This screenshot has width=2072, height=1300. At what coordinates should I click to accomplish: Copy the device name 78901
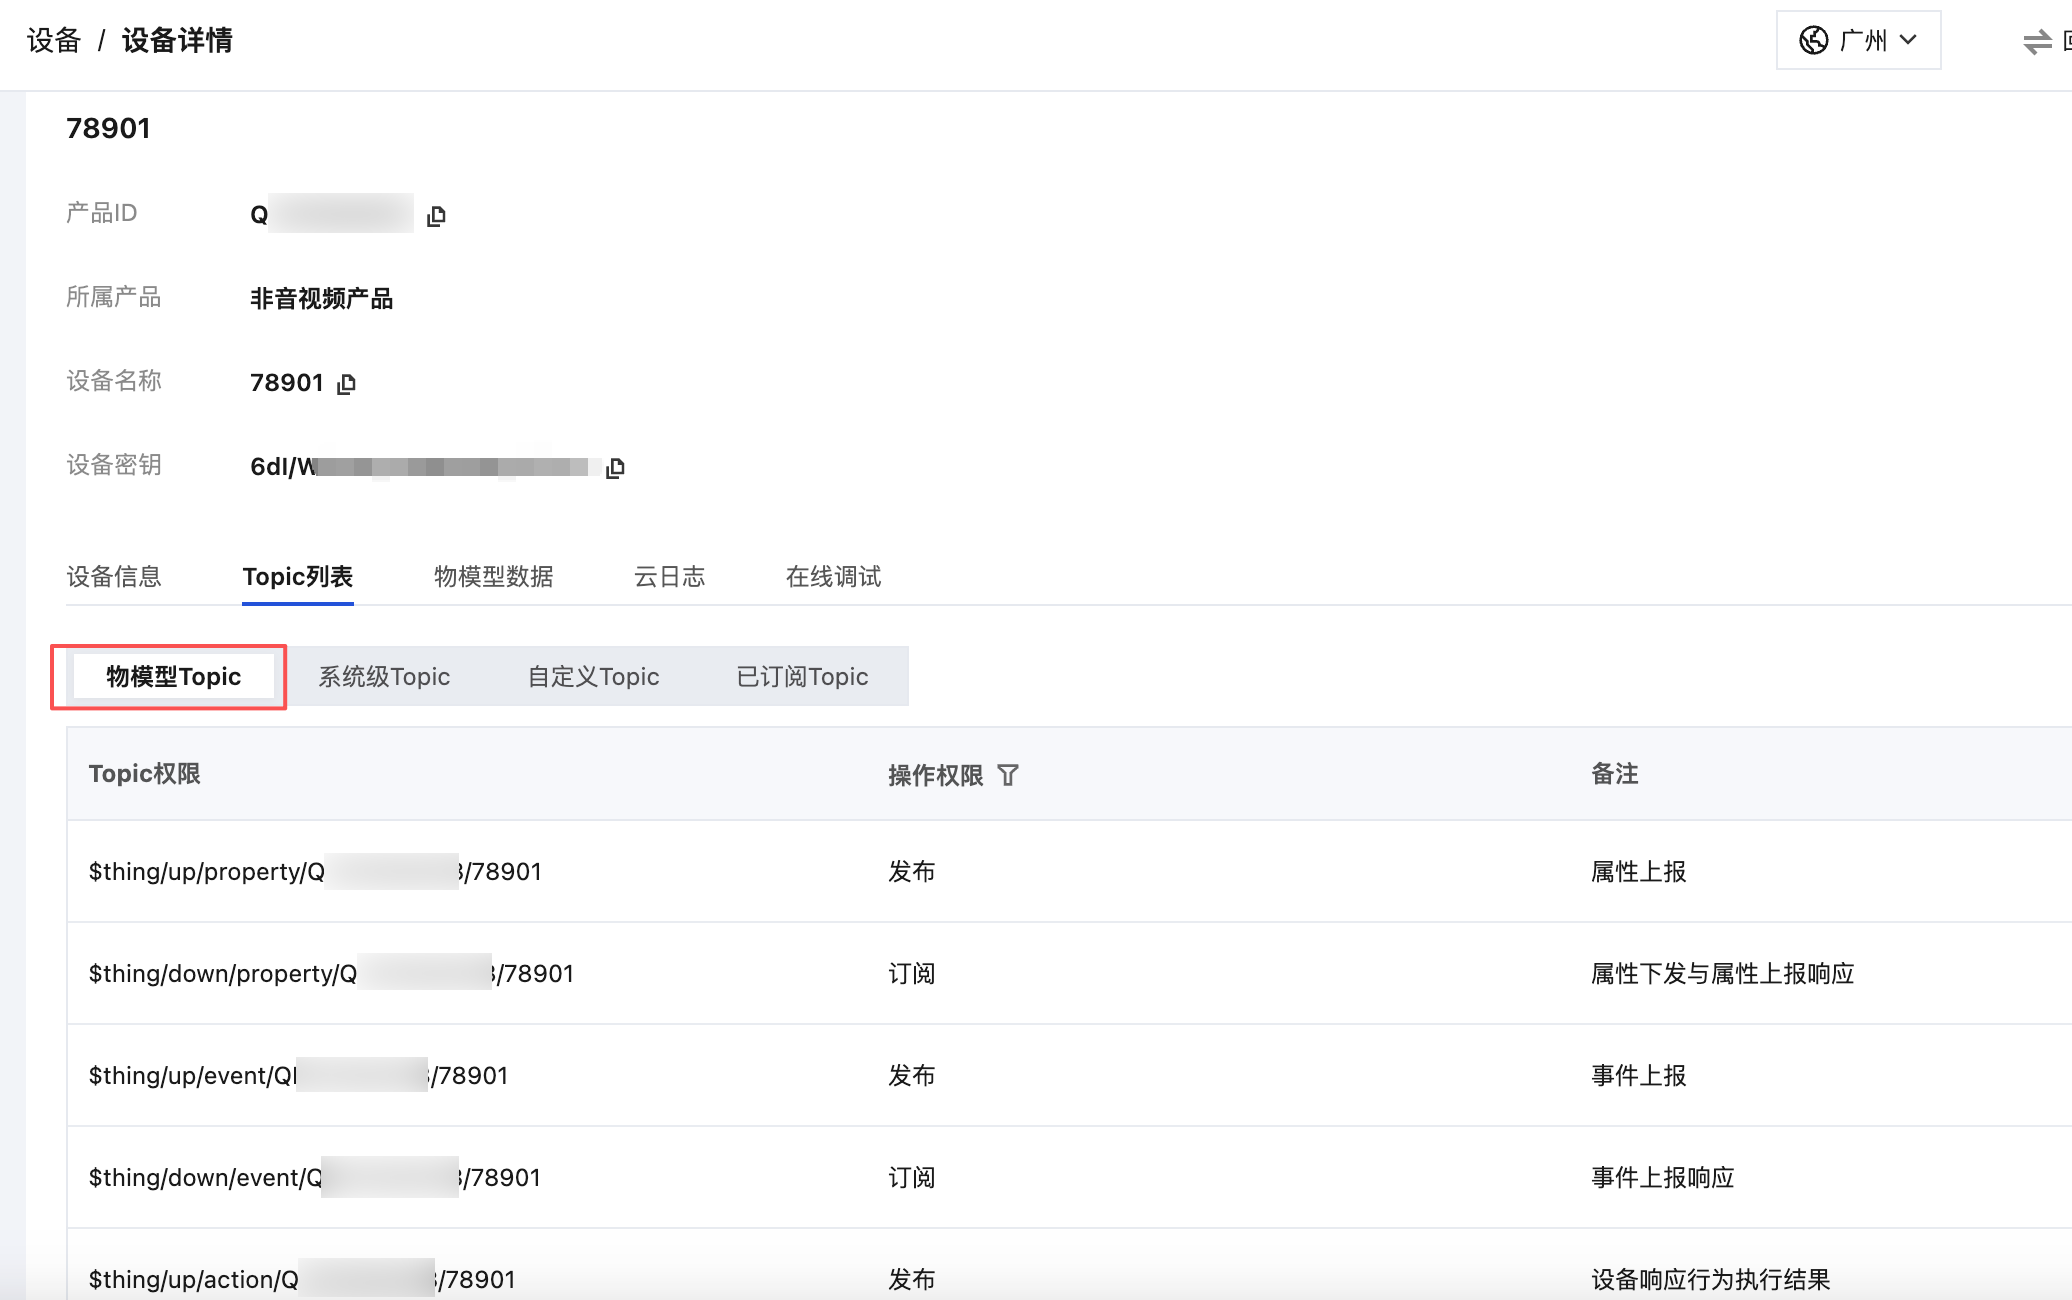[x=346, y=384]
